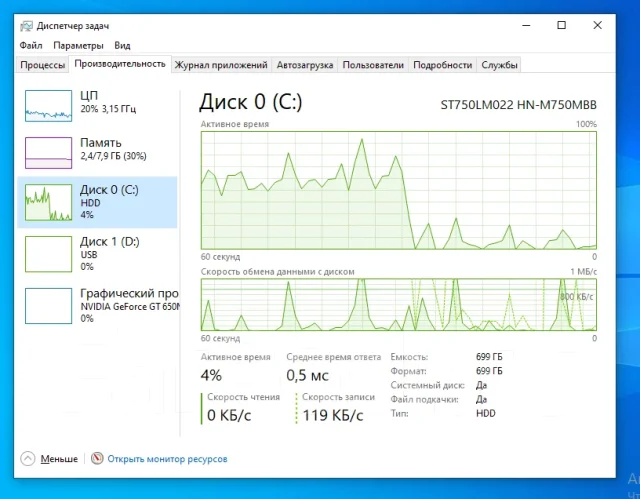Click the Системный диск Да value
Image resolution: width=640 pixels, height=499 pixels.
482,385
